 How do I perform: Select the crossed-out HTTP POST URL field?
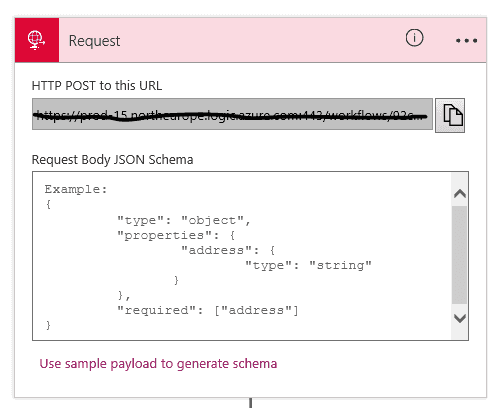pos(232,114)
